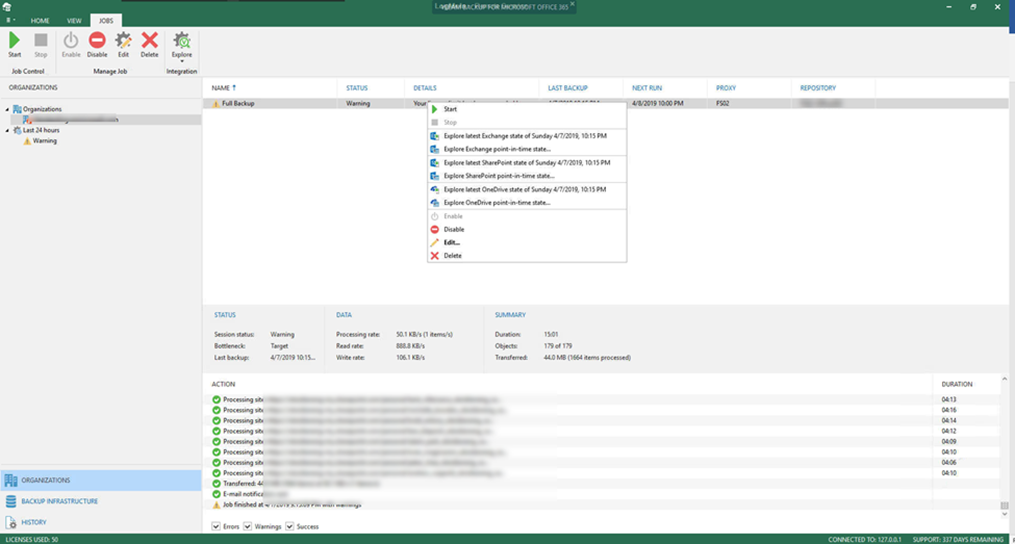Choose Disable in the context menu
Image resolution: width=1015 pixels, height=544 pixels.
[527, 229]
